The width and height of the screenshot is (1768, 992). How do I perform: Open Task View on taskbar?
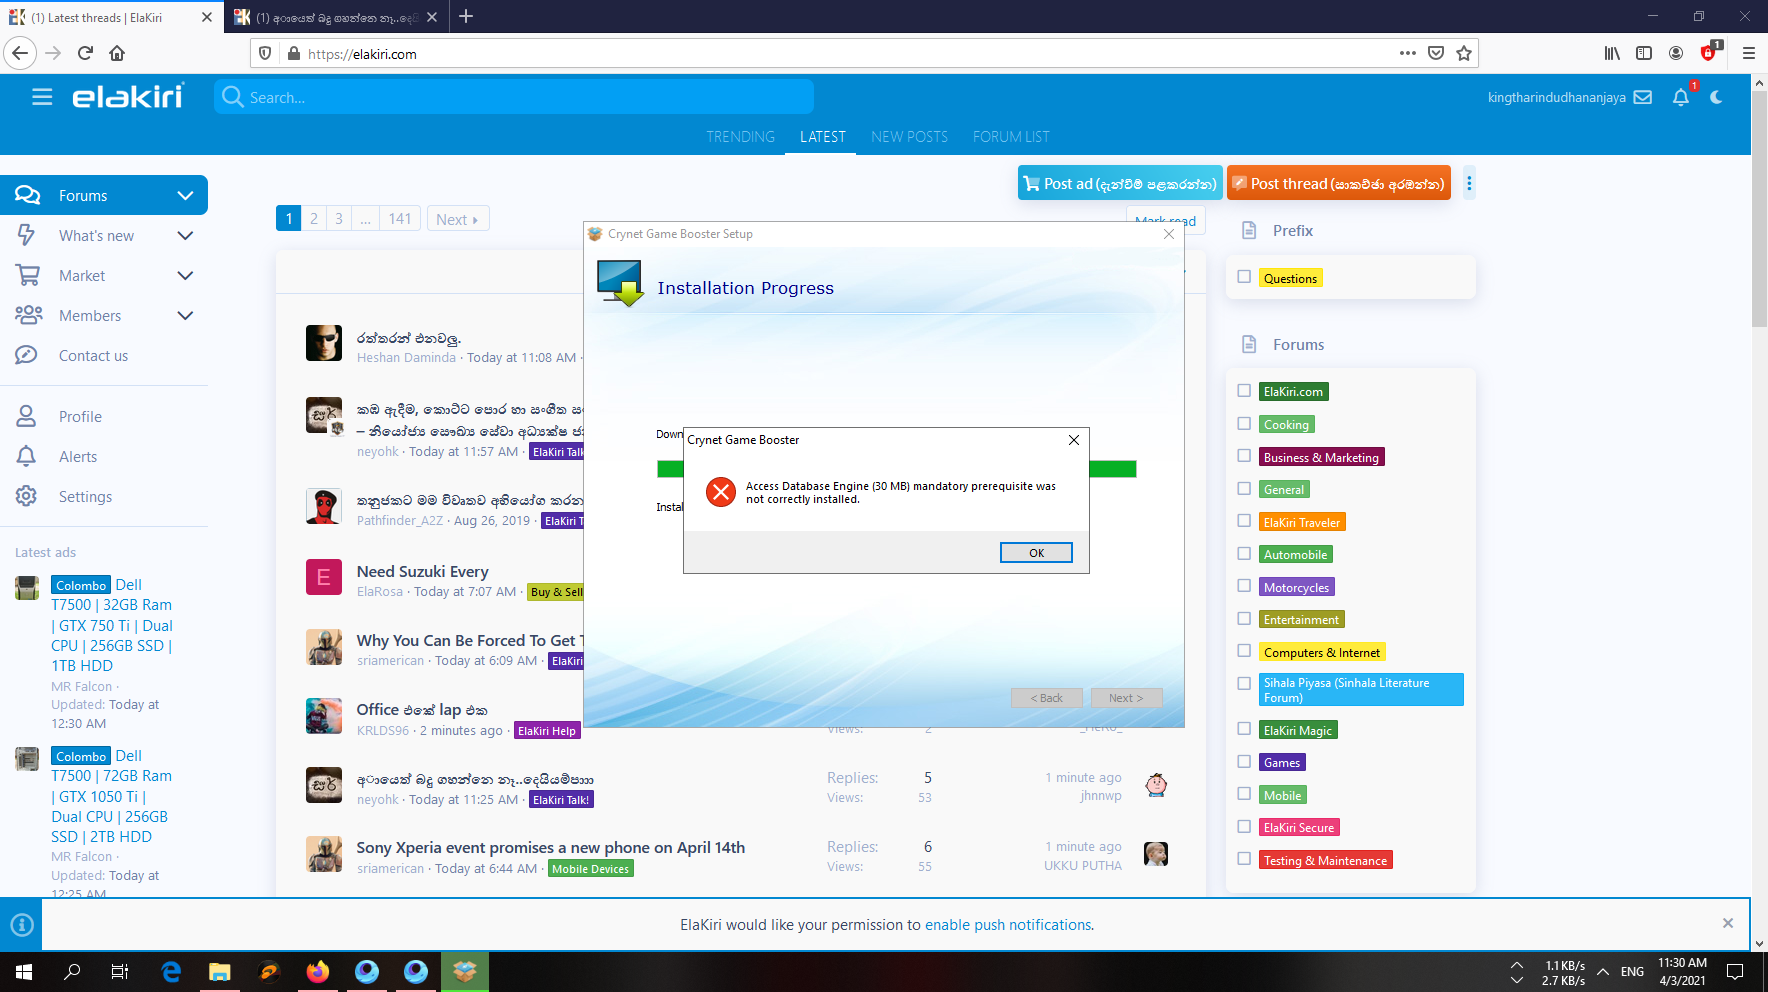point(120,971)
